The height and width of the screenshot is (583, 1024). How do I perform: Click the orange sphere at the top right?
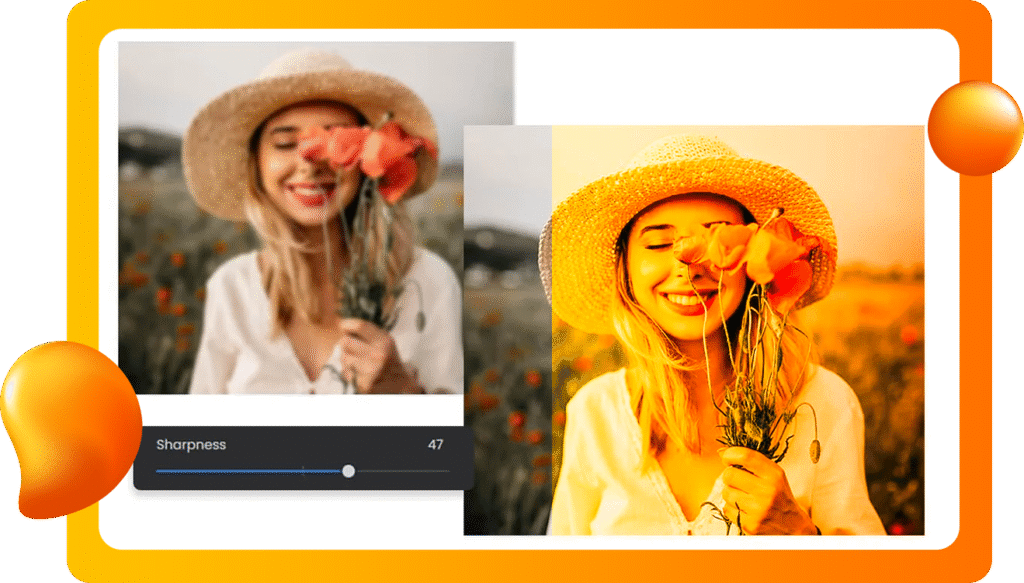point(975,128)
